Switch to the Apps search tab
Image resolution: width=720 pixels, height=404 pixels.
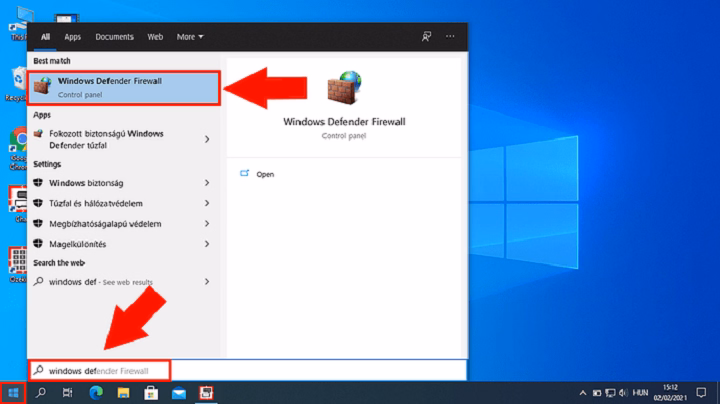pyautogui.click(x=73, y=37)
